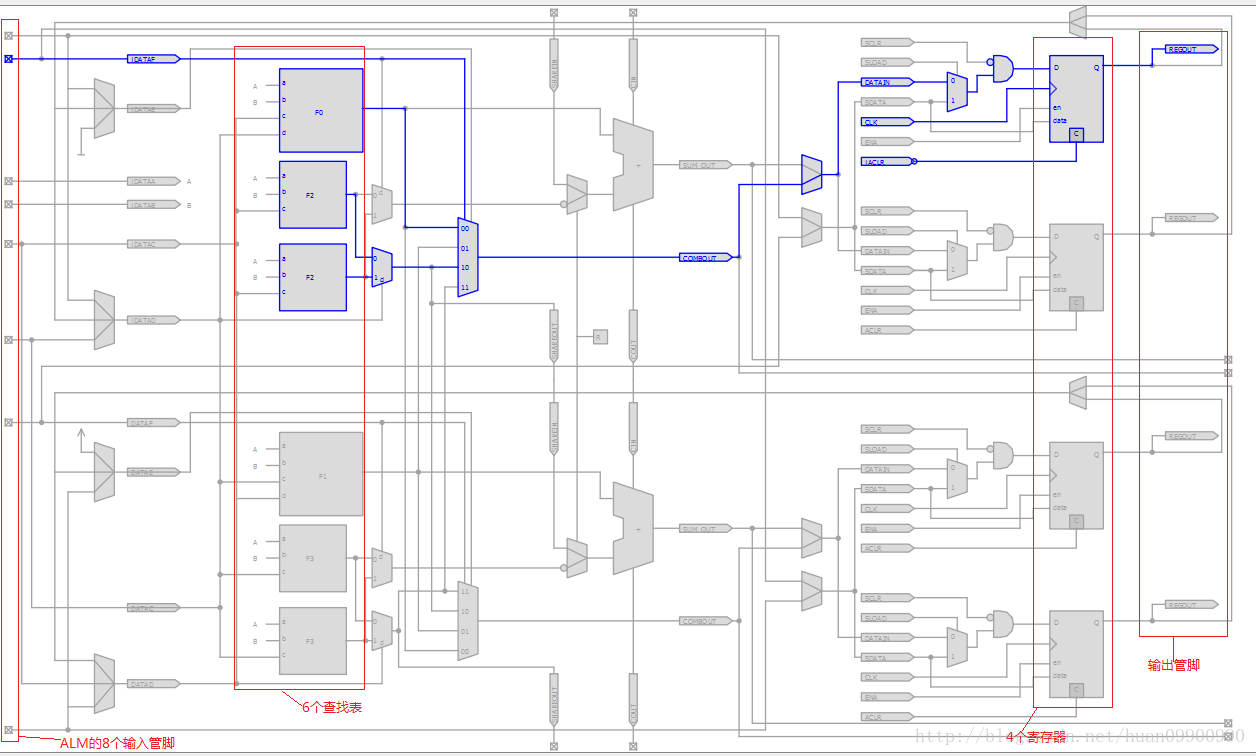Viewport: 1256px width, 756px height.
Task: Select the F0 lookup table block
Action: (321, 110)
